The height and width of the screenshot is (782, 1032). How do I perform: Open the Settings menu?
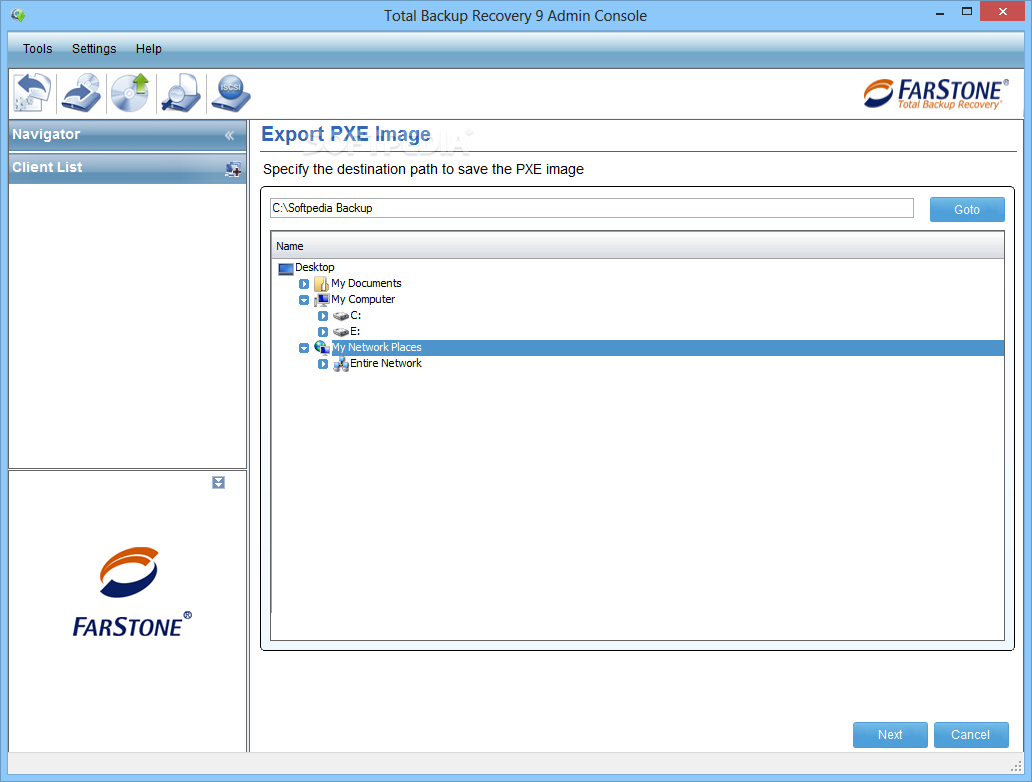(94, 49)
